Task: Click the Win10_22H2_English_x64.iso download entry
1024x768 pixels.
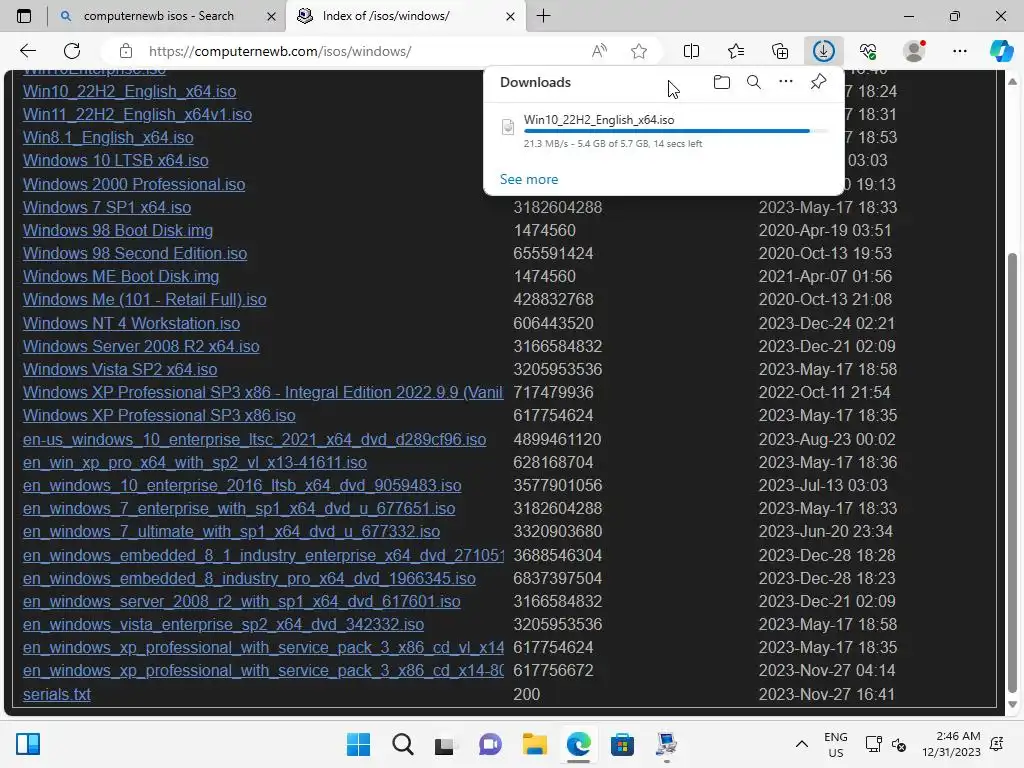Action: point(664,131)
